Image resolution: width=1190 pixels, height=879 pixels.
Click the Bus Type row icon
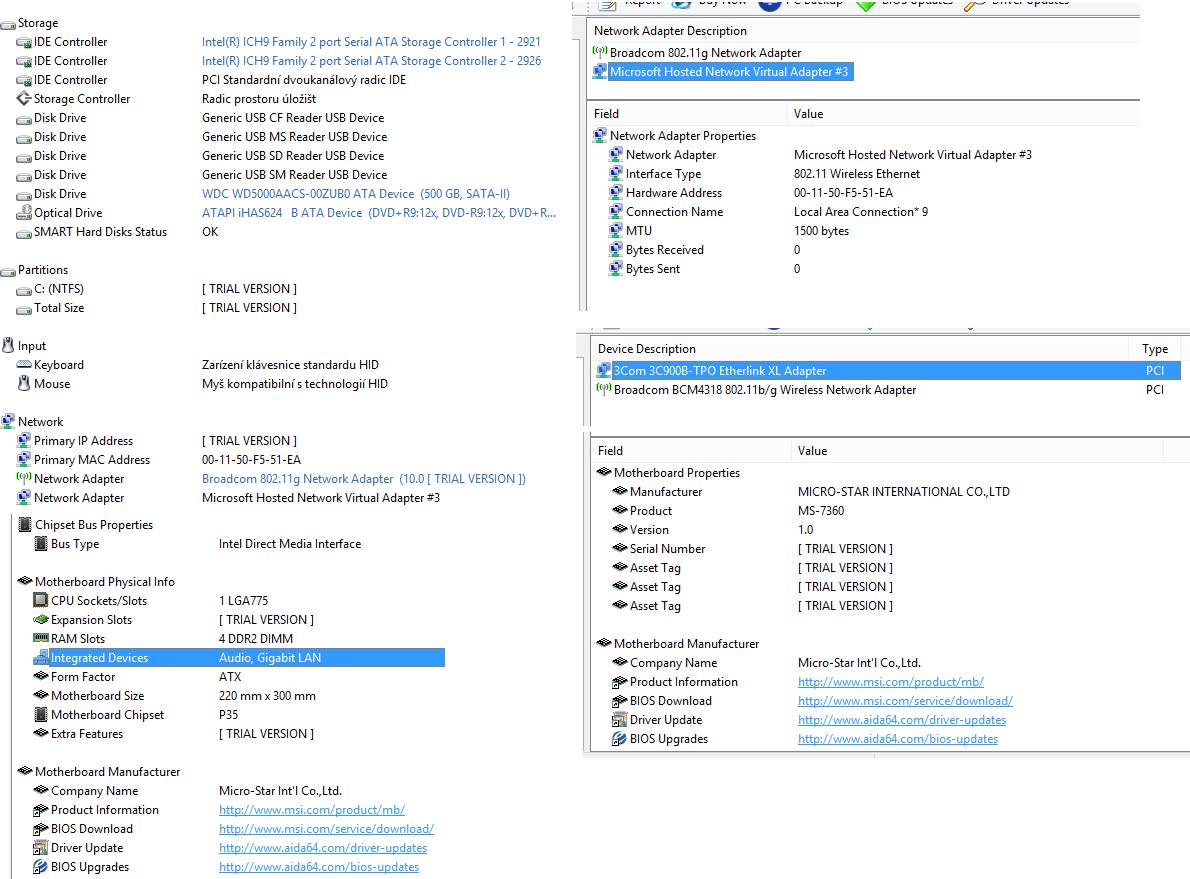[41, 543]
